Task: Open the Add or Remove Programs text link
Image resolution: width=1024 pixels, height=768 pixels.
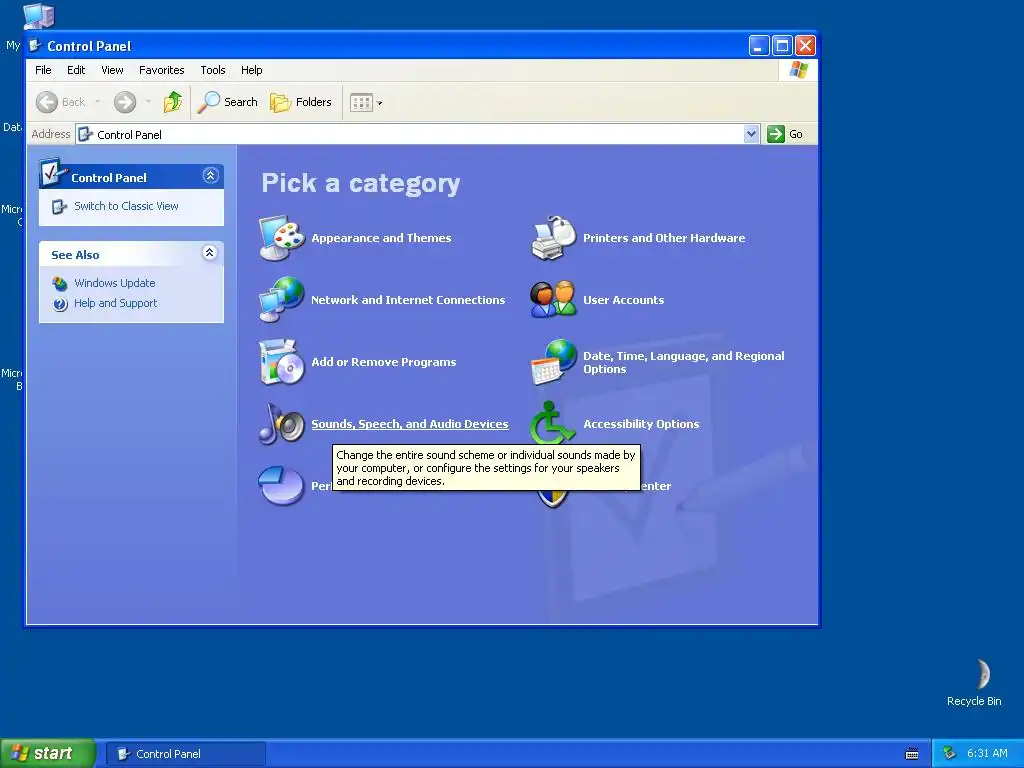Action: click(x=384, y=362)
